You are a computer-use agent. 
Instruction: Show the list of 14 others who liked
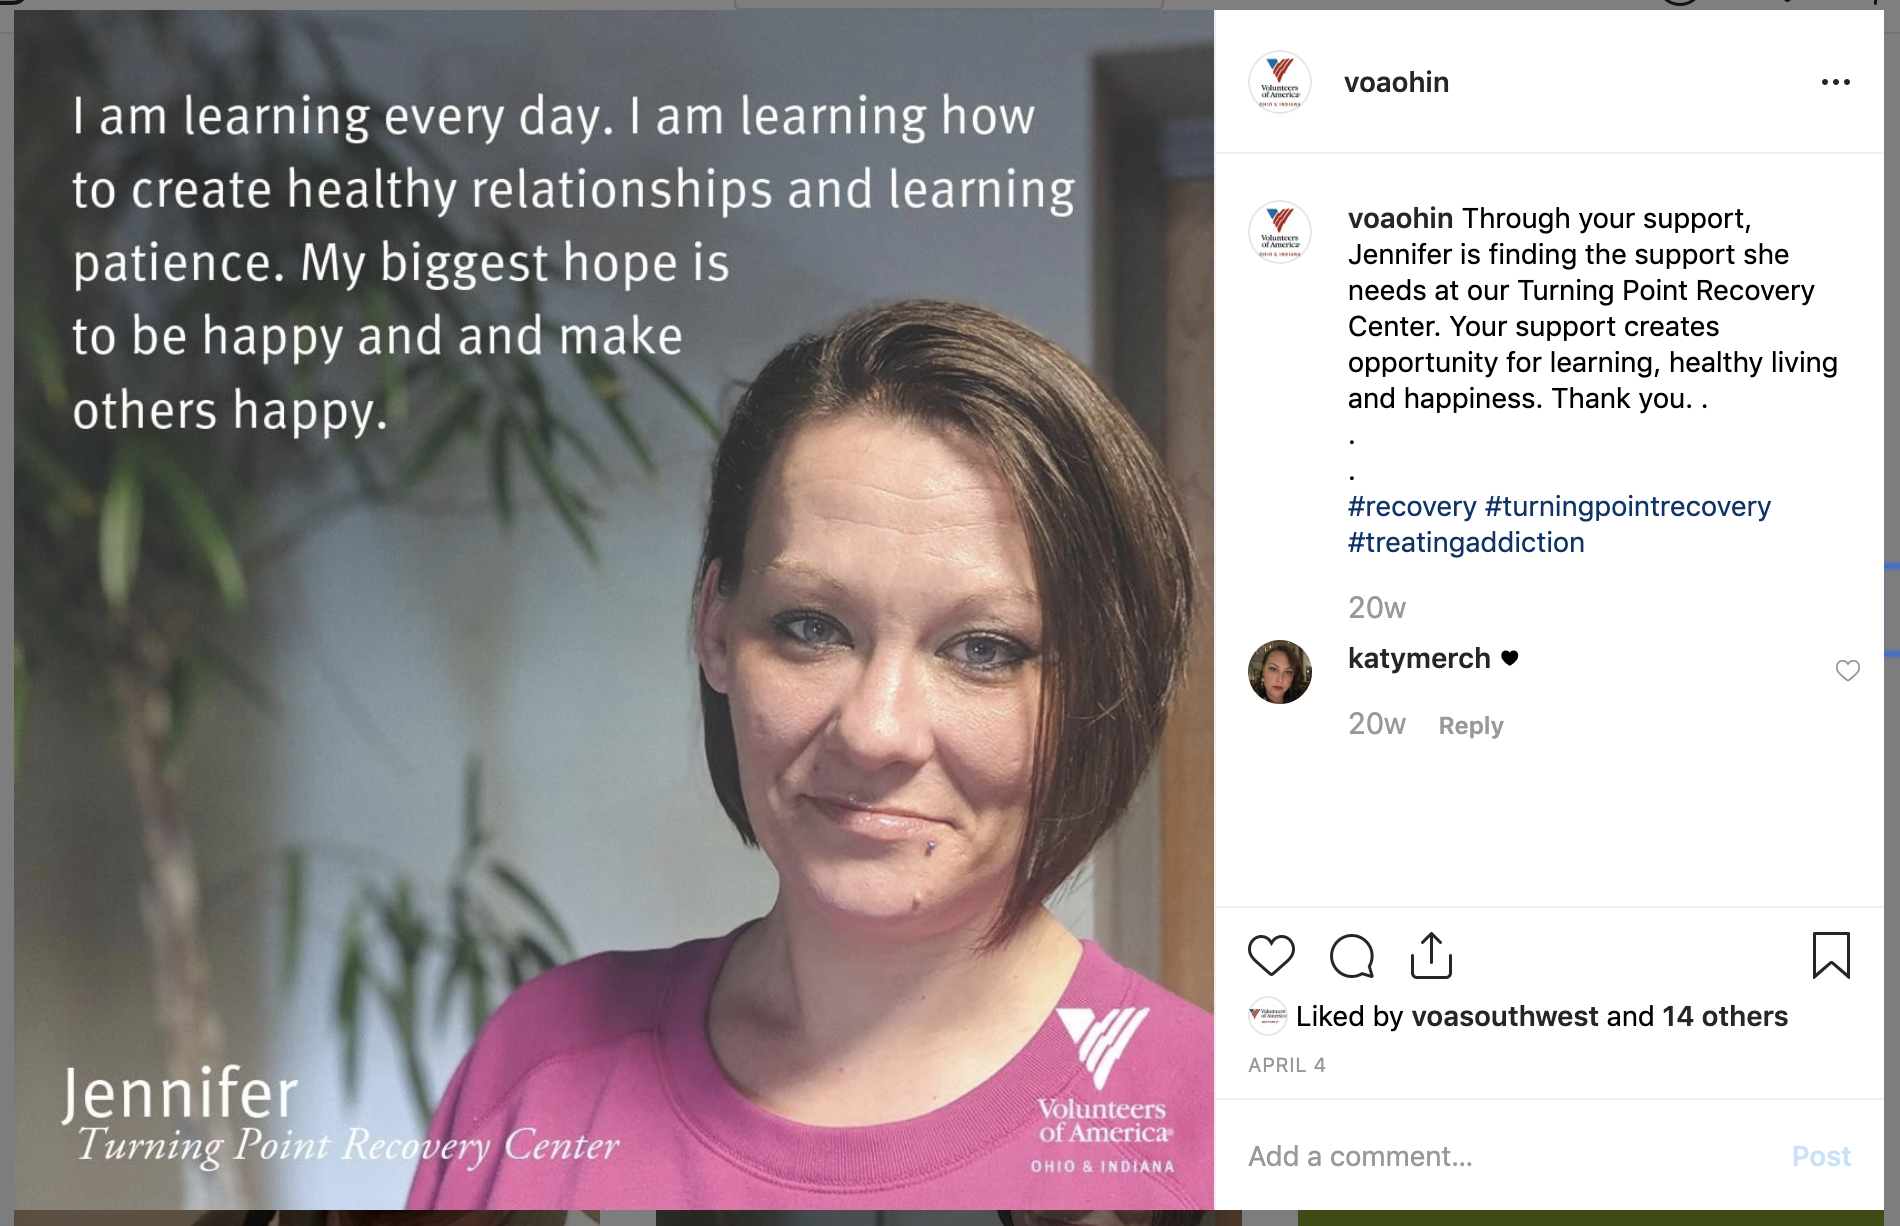[x=1725, y=1016]
